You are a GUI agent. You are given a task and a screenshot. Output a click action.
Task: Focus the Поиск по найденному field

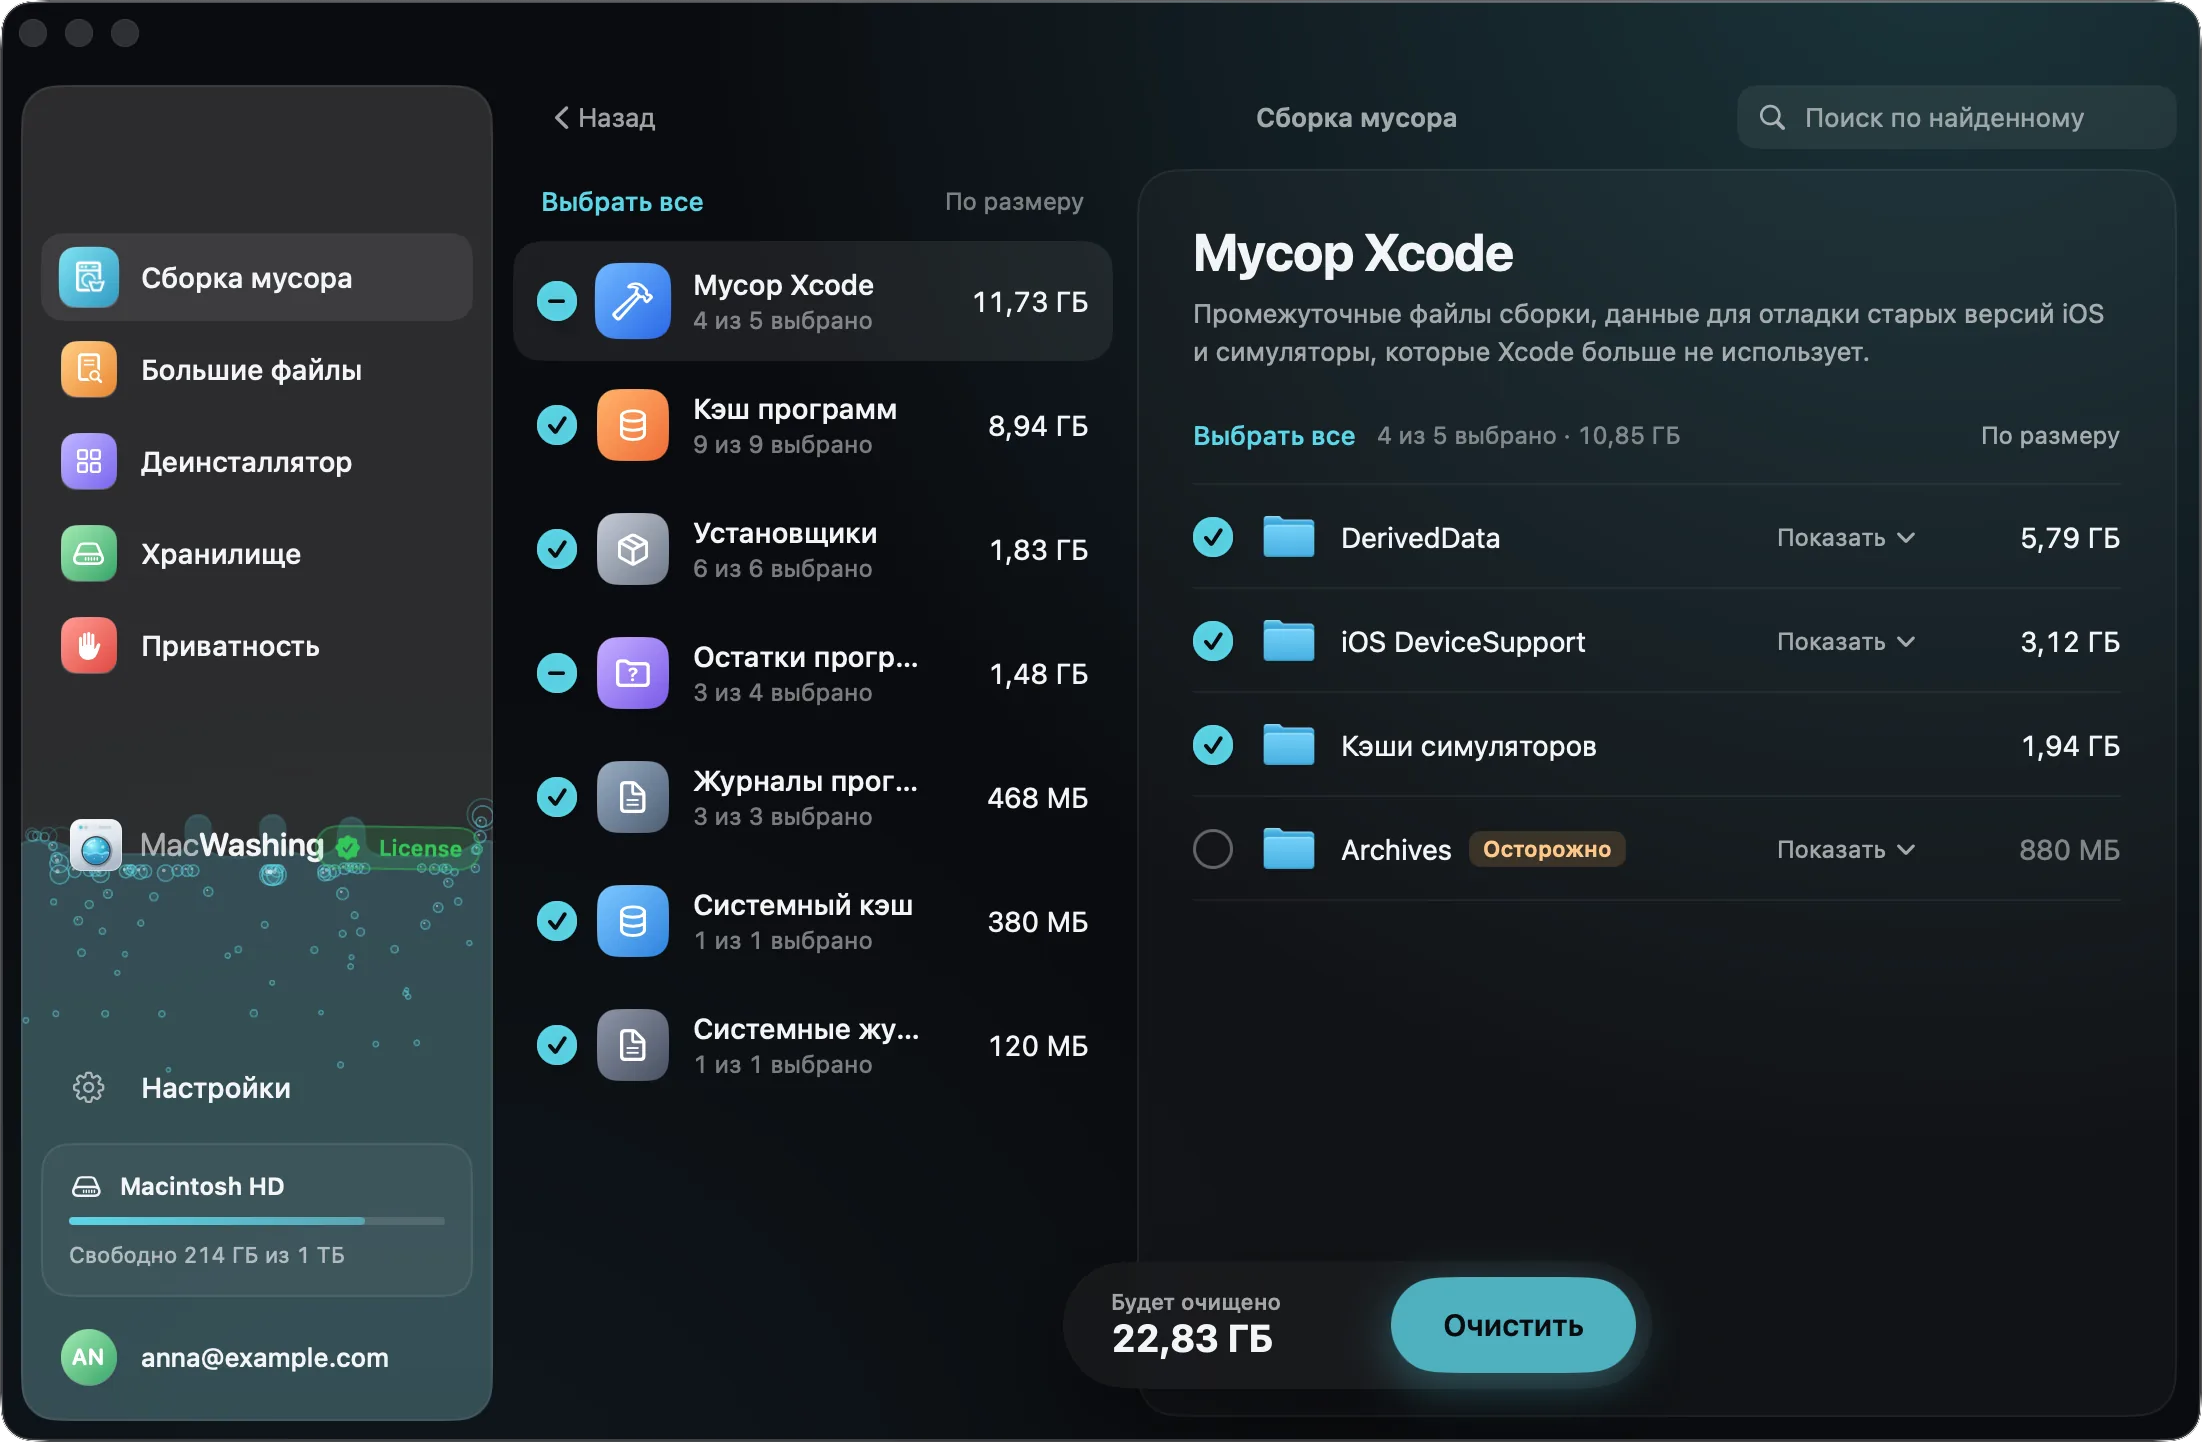[1956, 118]
